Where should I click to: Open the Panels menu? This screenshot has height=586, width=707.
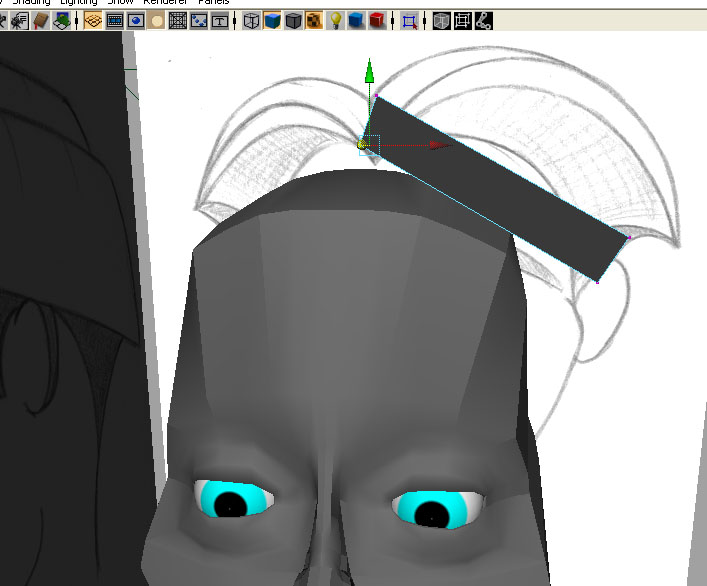(x=214, y=2)
